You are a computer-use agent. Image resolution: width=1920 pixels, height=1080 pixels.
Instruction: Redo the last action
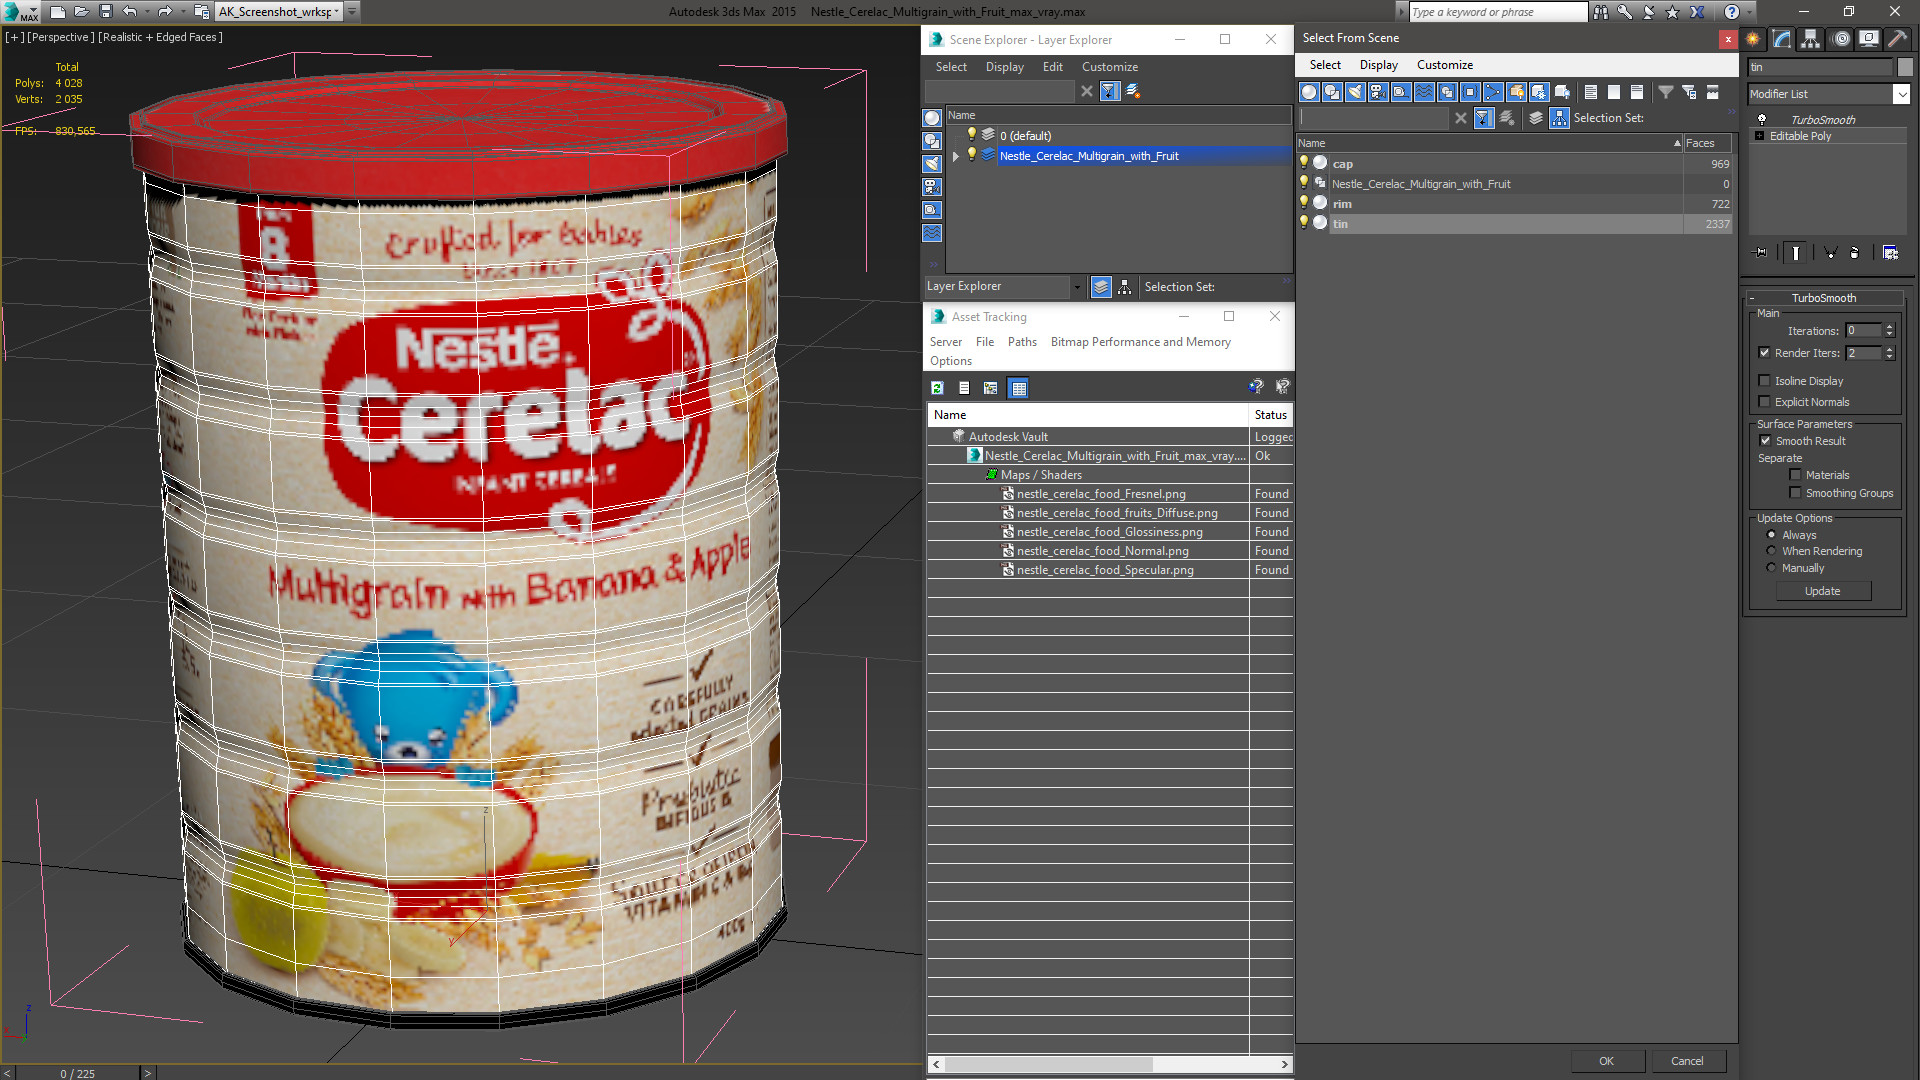coord(165,12)
